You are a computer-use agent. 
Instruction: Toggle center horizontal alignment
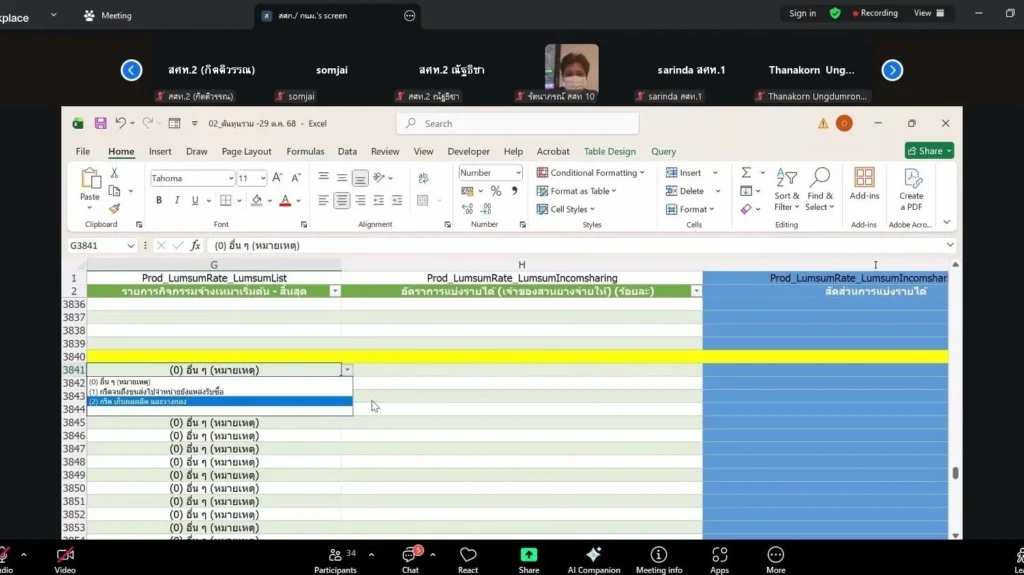342,200
